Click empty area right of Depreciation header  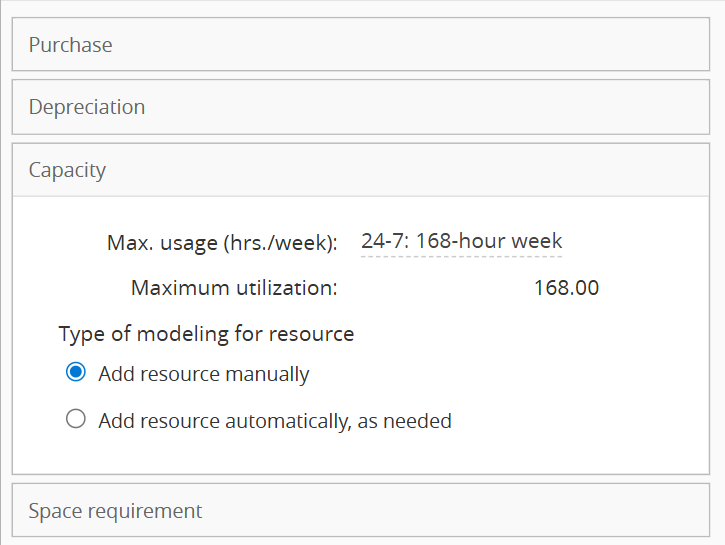pyautogui.click(x=500, y=107)
